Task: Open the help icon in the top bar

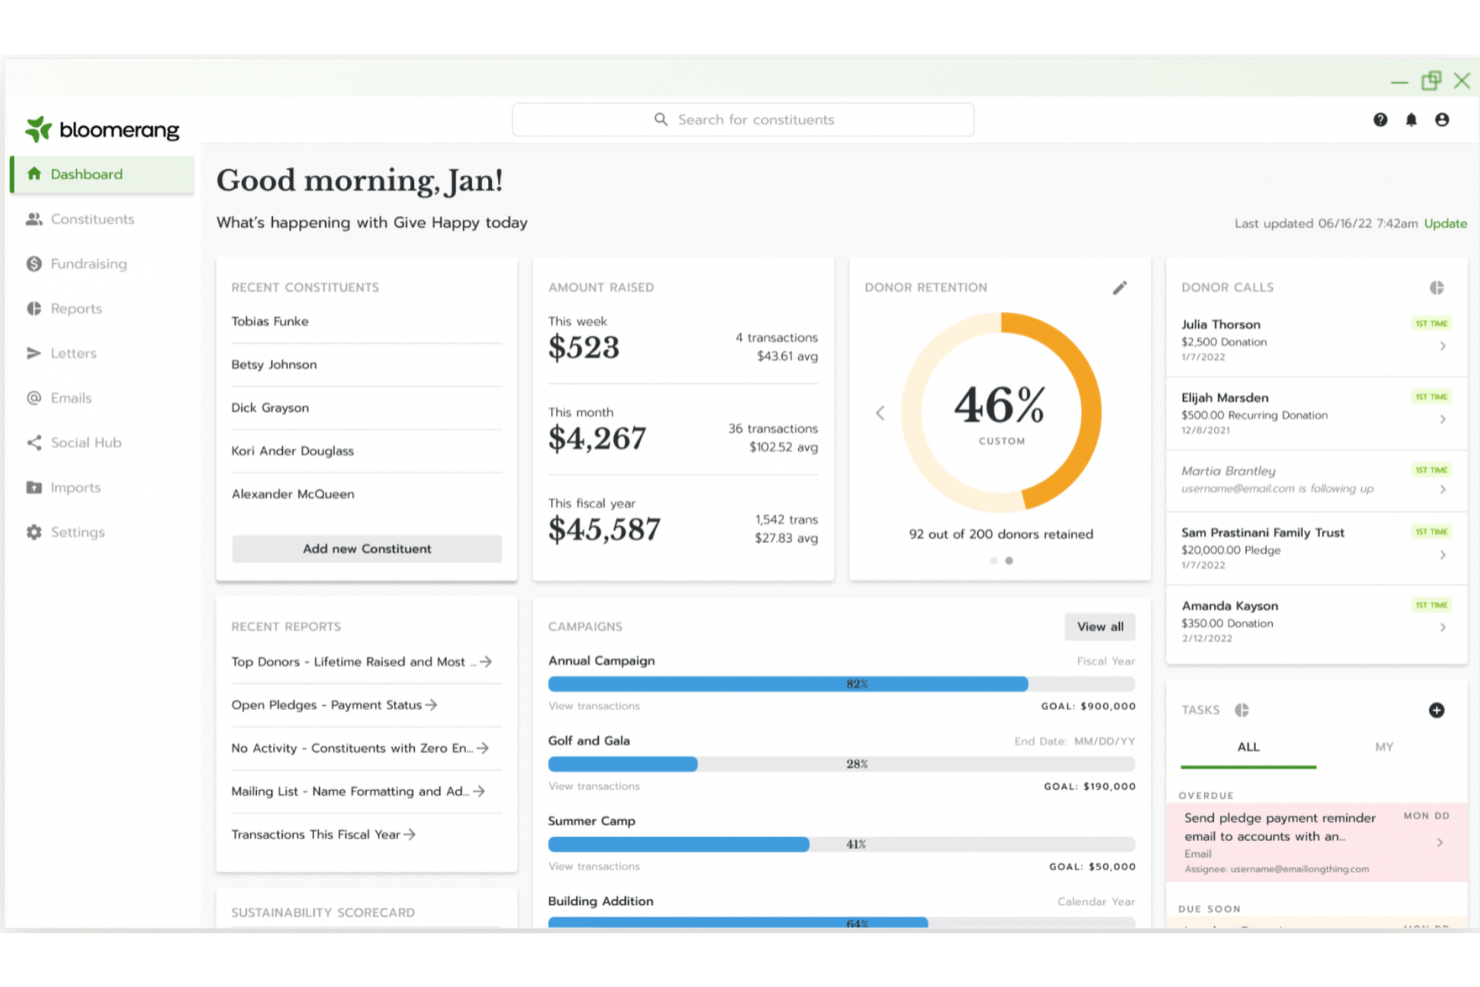Action: 1380,119
